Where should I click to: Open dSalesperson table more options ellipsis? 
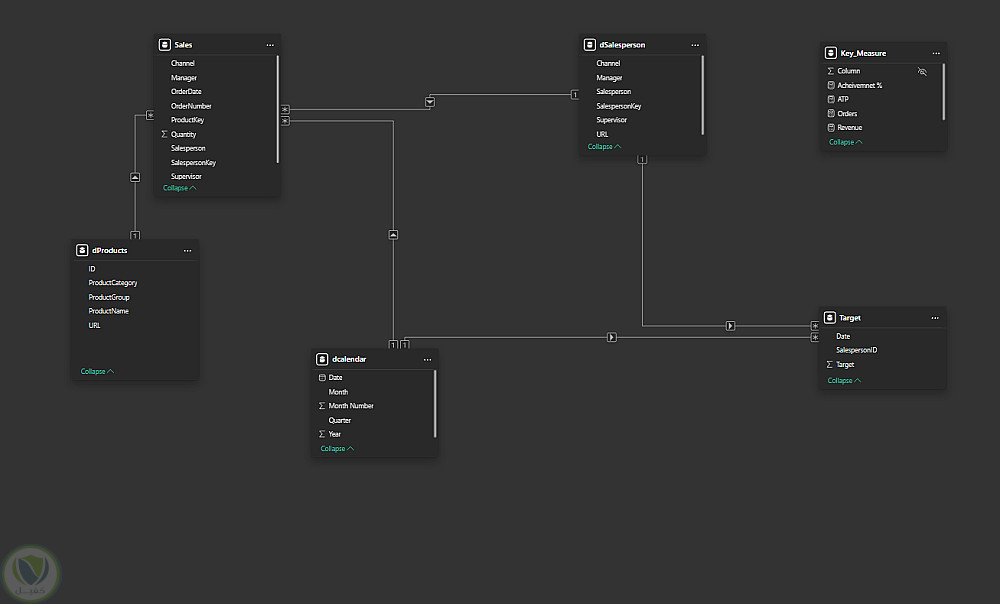tap(695, 45)
